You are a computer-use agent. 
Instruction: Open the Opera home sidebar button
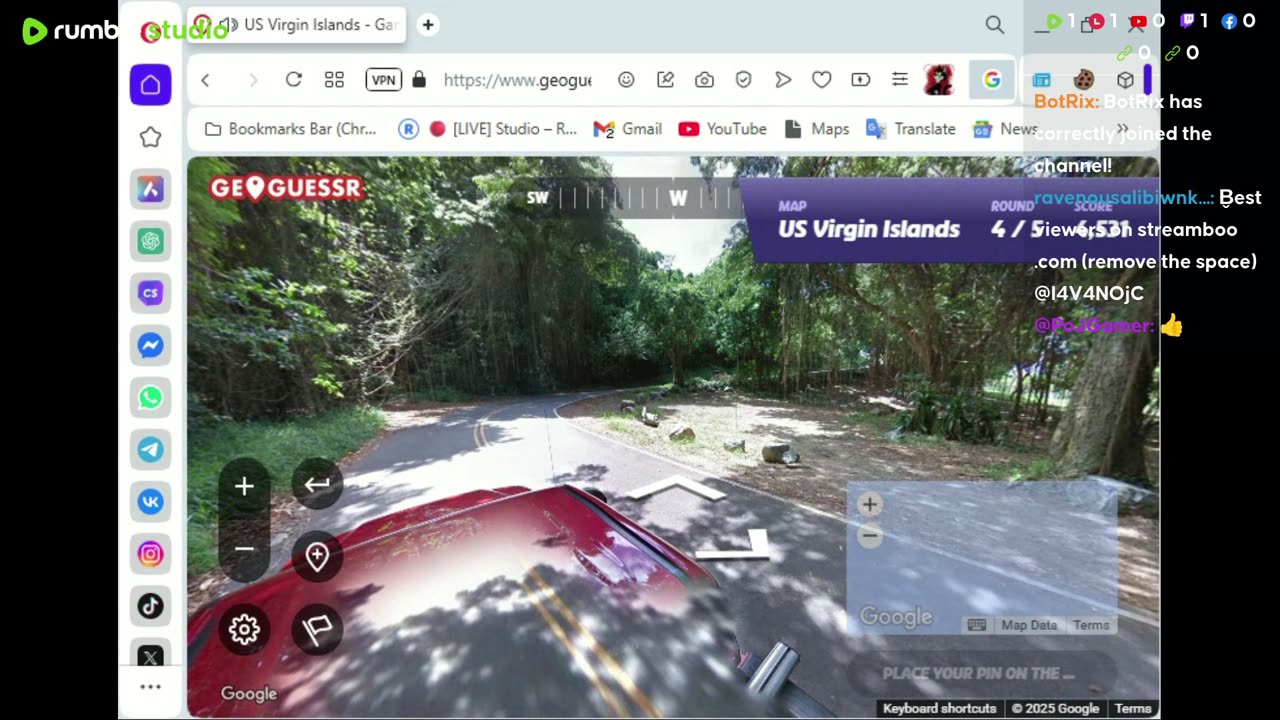(150, 85)
